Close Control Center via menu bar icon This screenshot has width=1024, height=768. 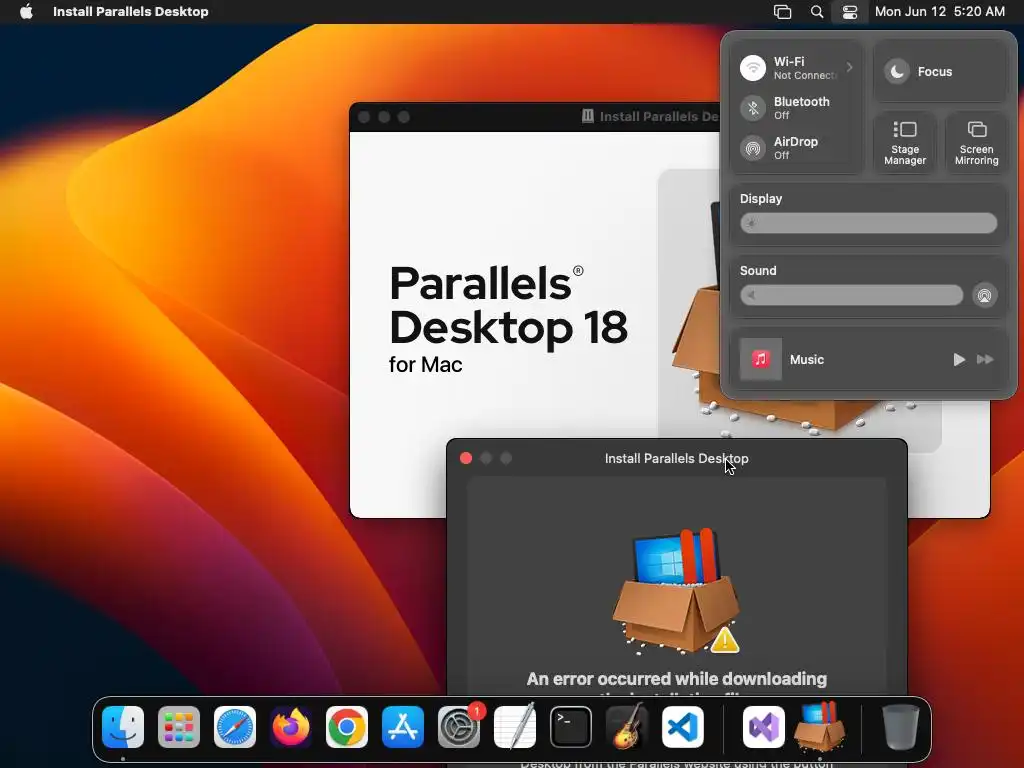point(850,12)
